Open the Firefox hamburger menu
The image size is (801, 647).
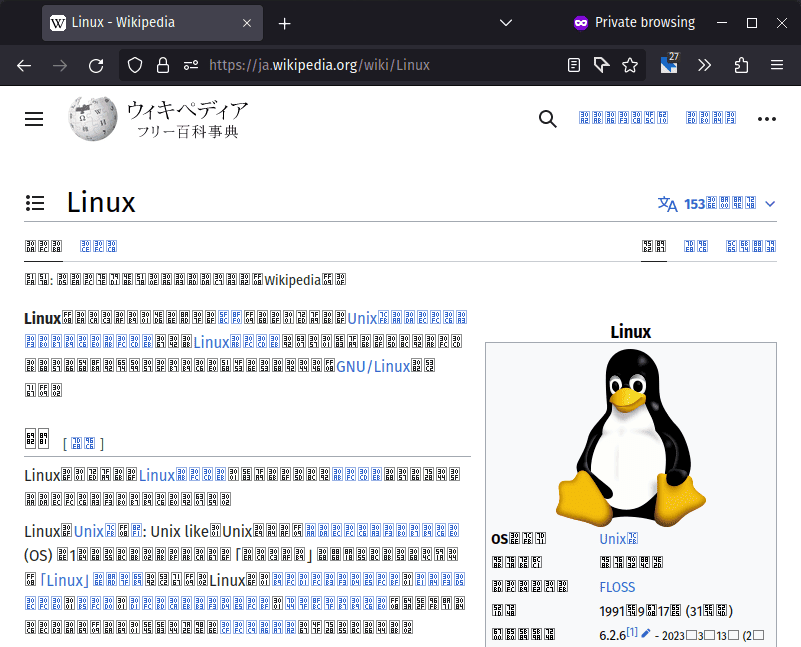tap(777, 64)
